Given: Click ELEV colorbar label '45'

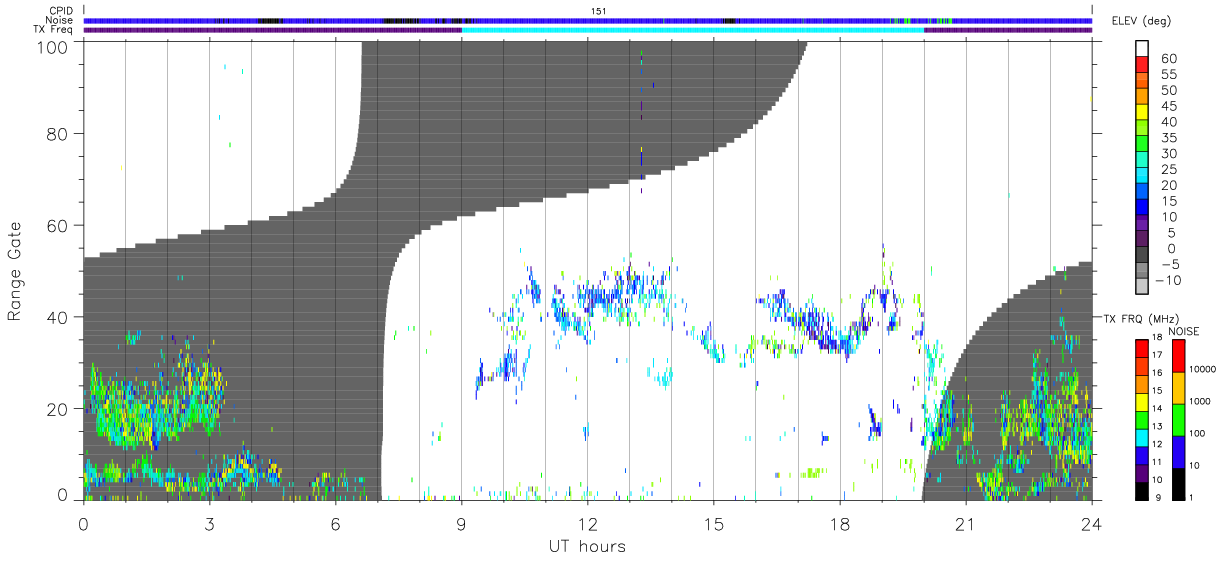Looking at the screenshot, I should click(x=1168, y=106).
